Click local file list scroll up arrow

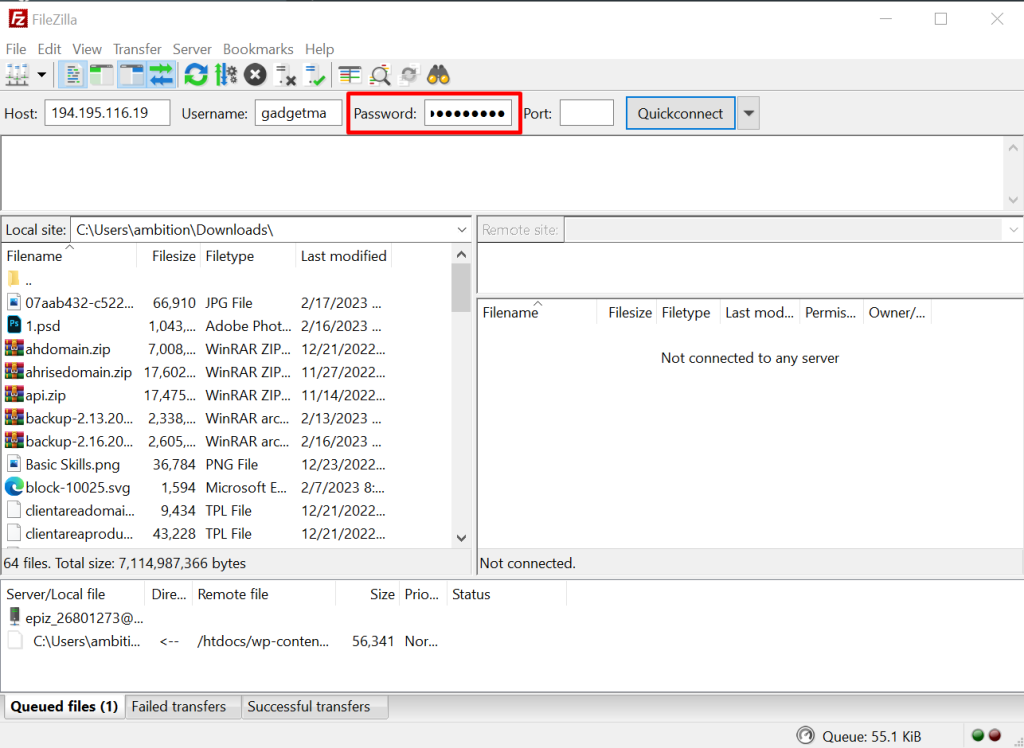(461, 255)
